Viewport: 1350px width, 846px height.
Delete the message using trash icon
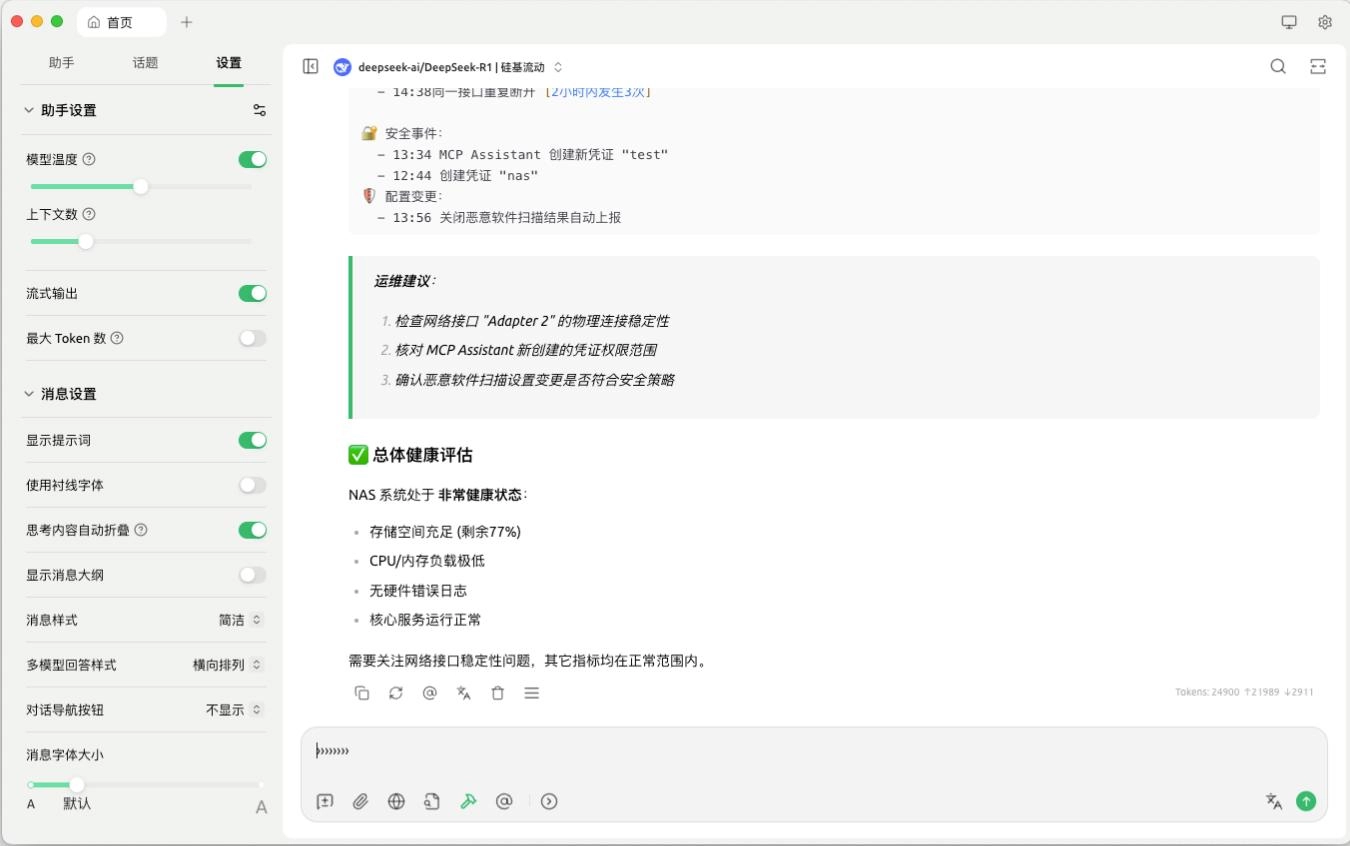498,693
